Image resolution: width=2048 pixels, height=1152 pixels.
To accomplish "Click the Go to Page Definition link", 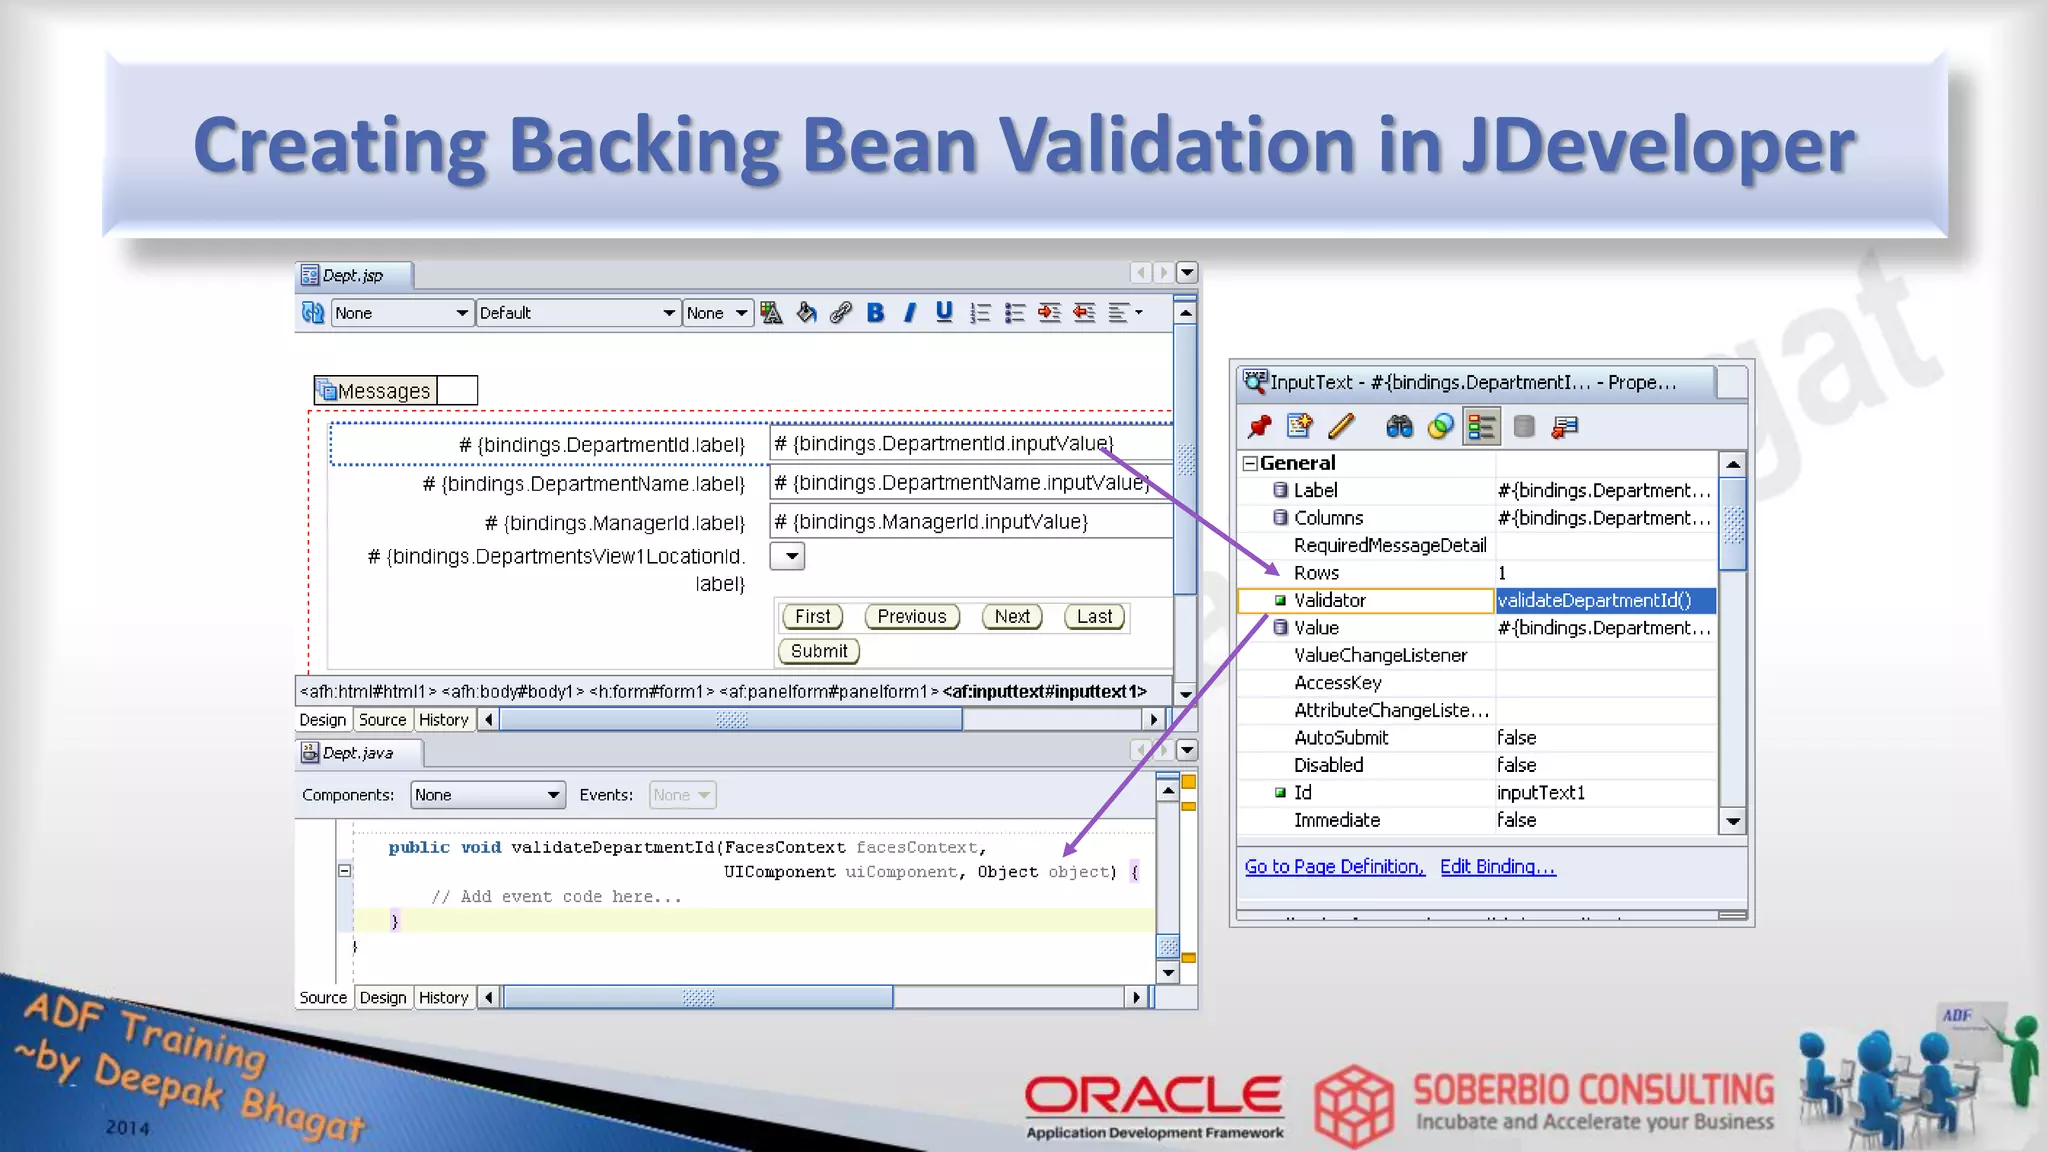I will point(1334,867).
